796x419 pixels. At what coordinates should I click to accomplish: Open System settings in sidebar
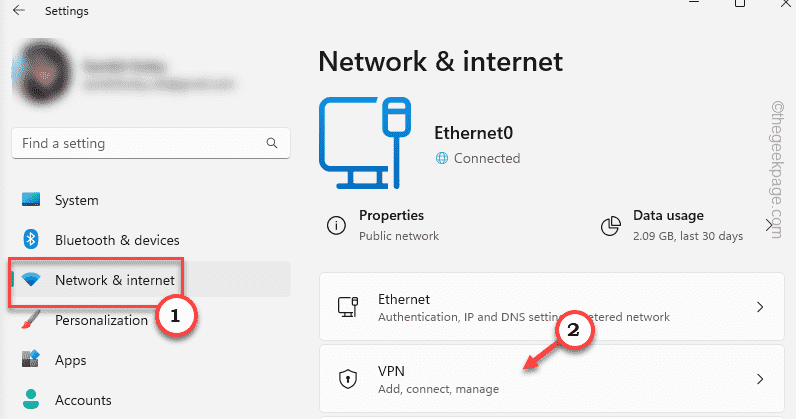pyautogui.click(x=76, y=200)
